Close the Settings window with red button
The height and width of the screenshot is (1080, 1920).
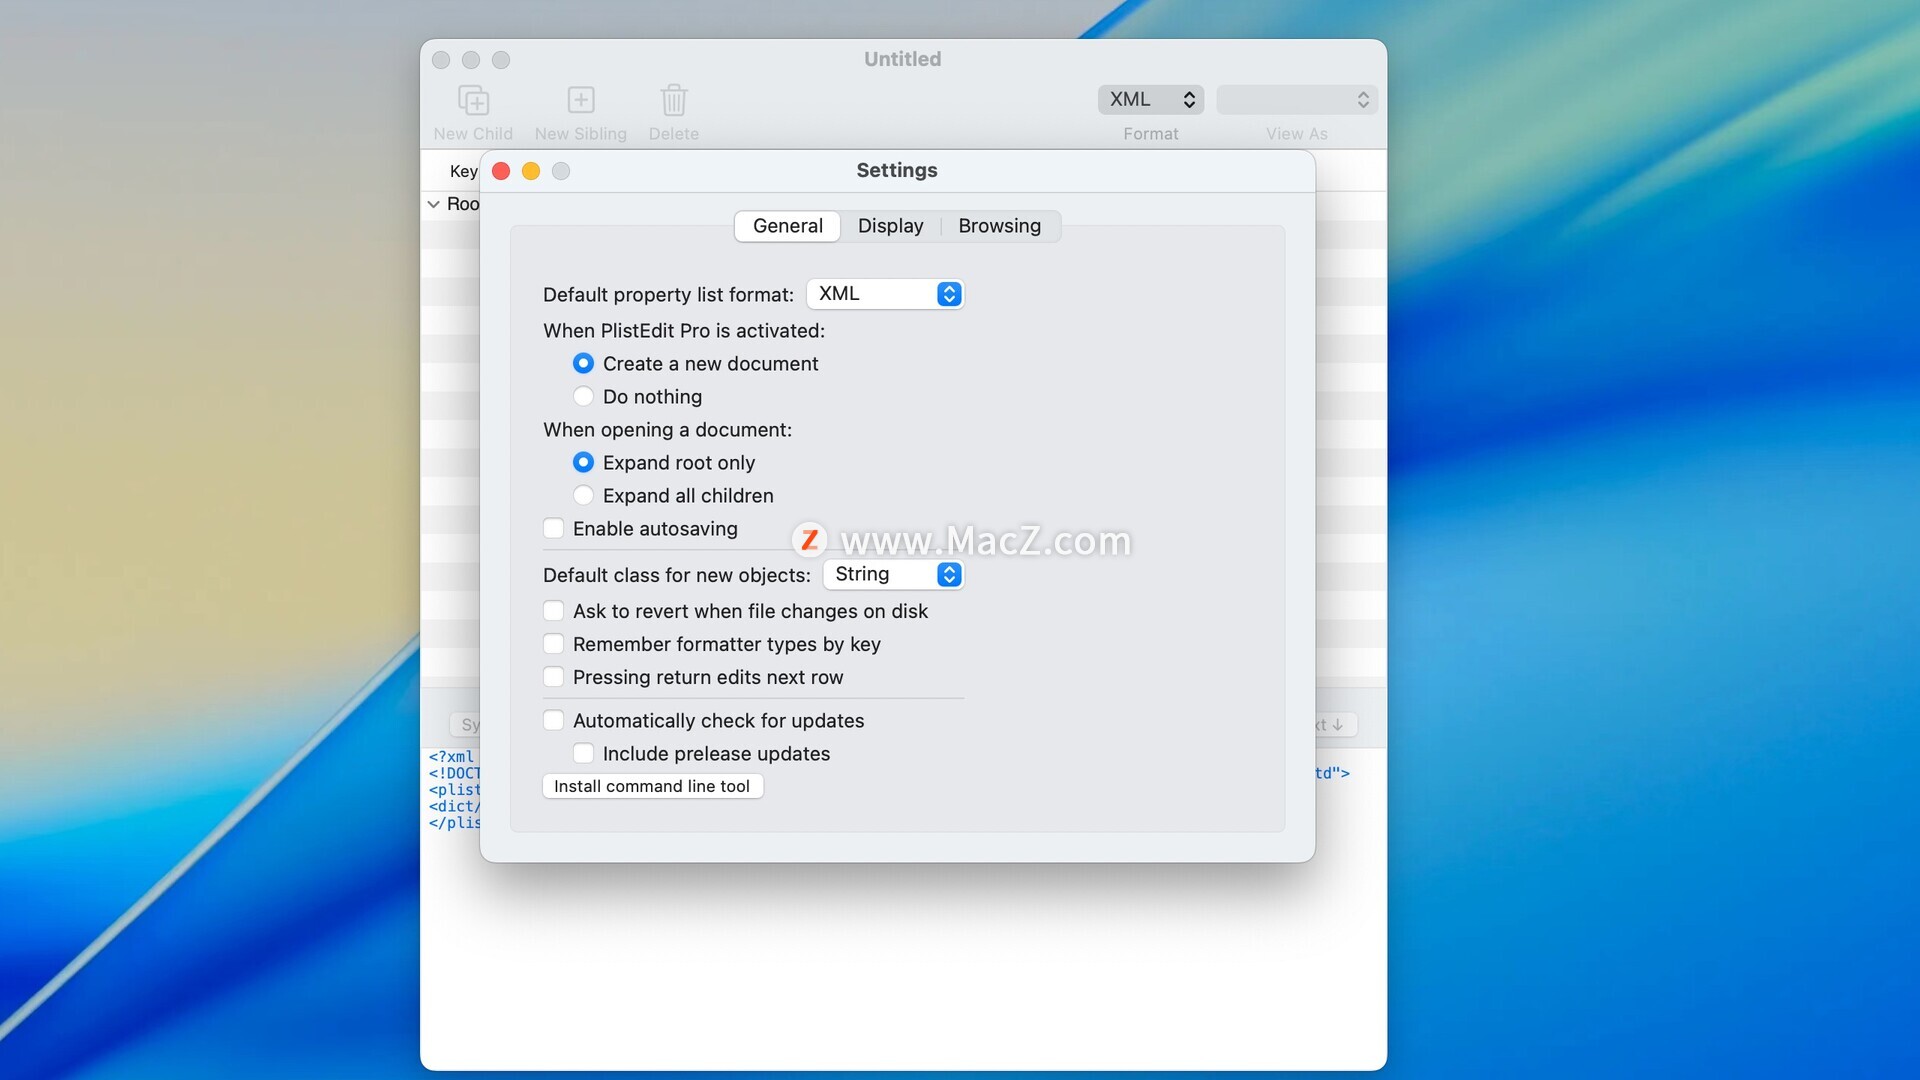pos(501,171)
